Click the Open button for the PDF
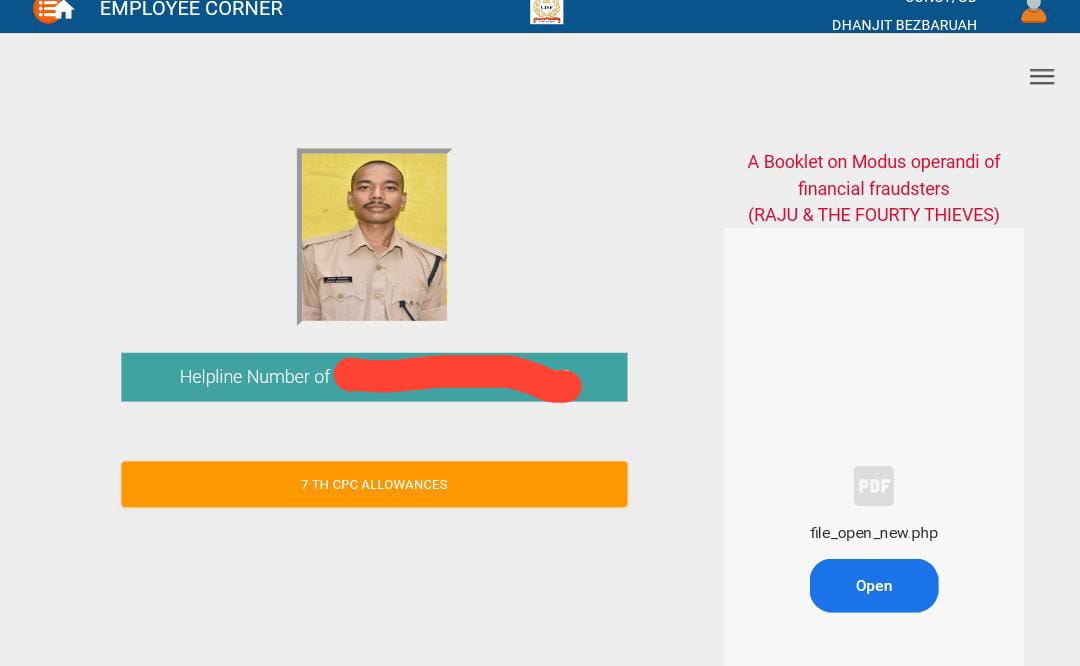 coord(873,586)
